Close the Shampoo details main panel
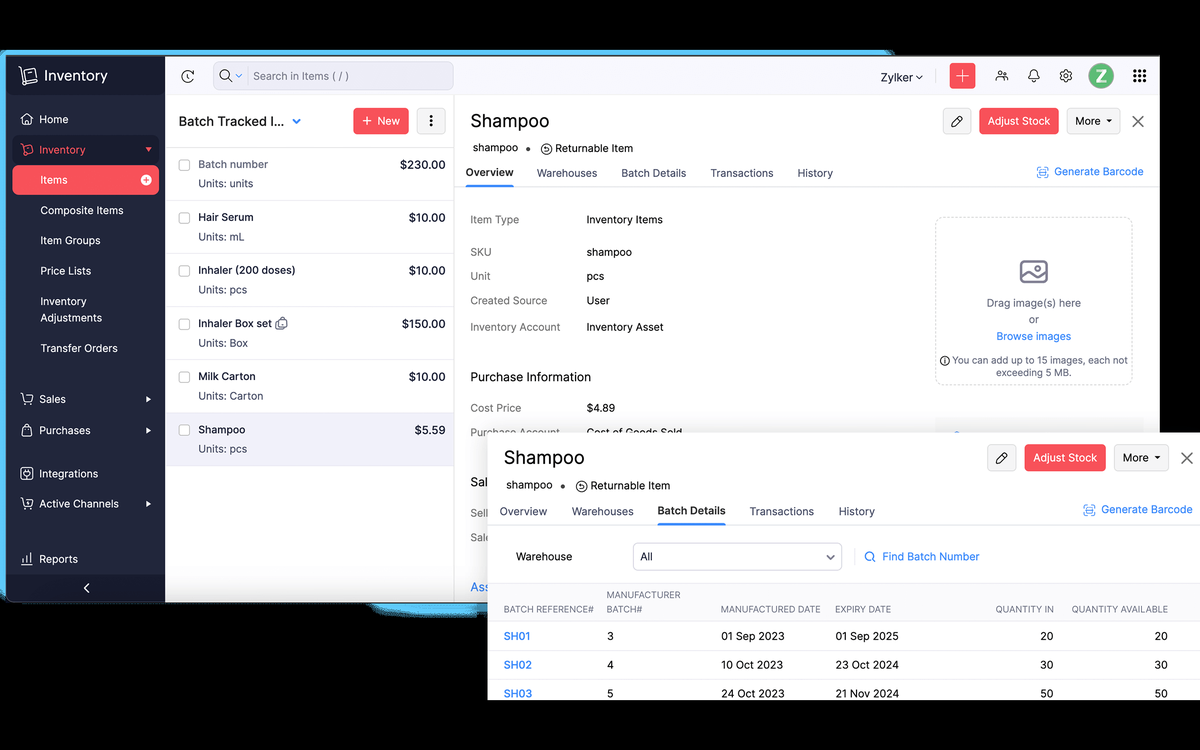 1138,121
